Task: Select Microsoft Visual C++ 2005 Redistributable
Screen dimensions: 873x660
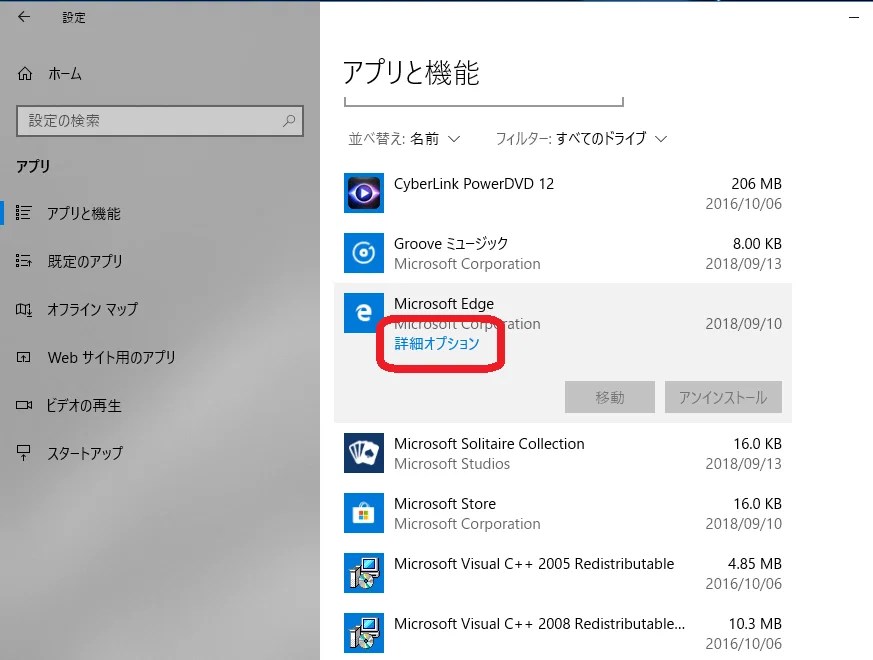Action: 534,564
